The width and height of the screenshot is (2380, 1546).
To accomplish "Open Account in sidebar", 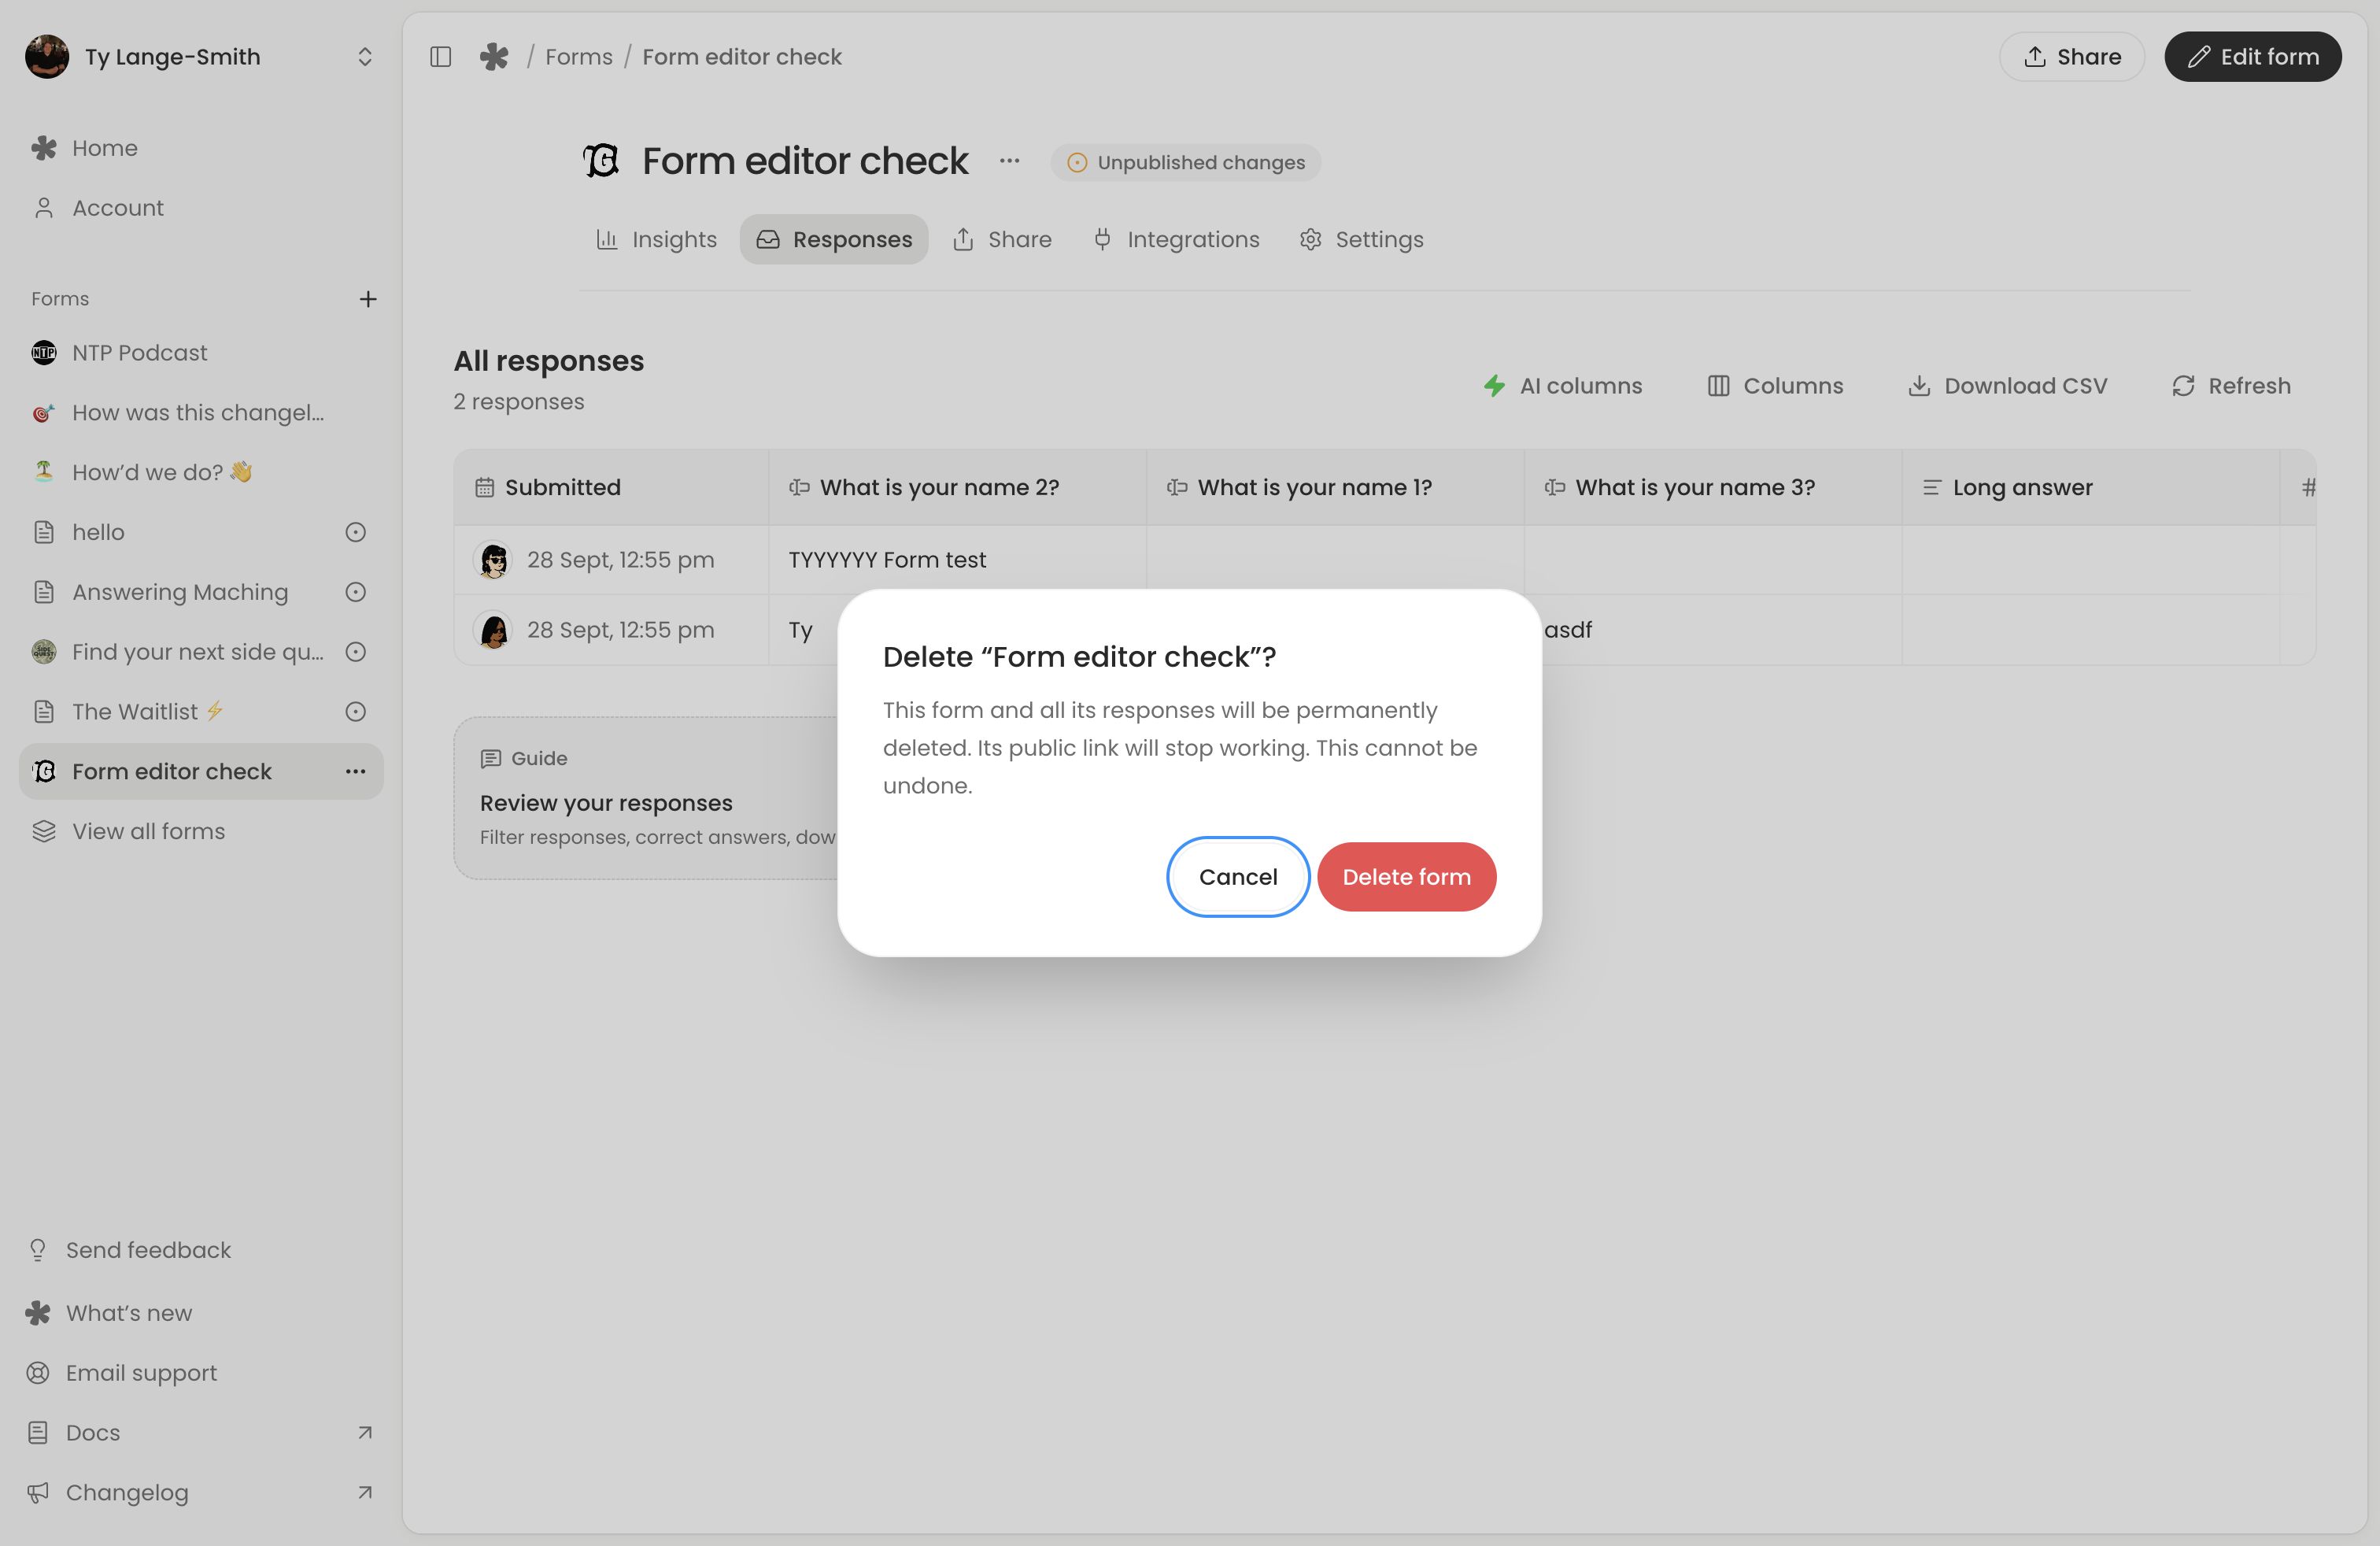I will click(x=201, y=208).
